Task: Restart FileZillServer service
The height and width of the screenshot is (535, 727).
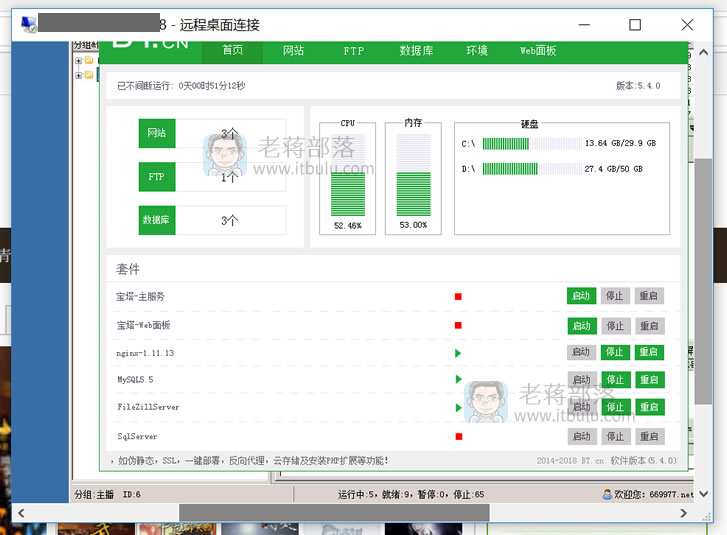Action: [650, 407]
